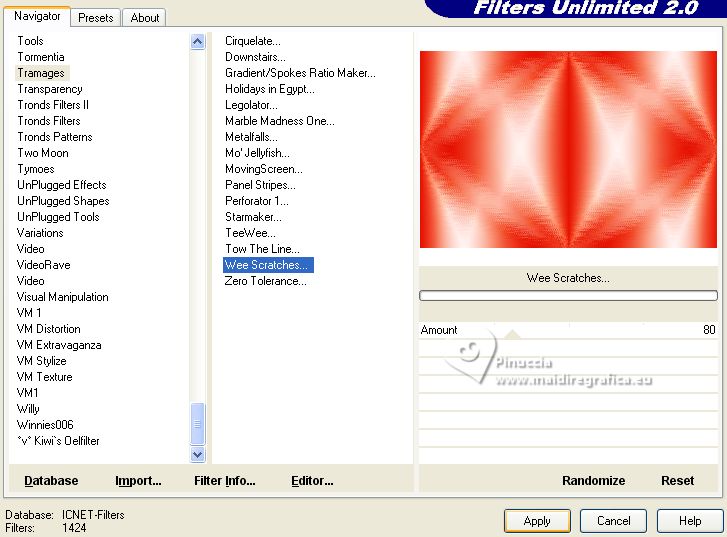Screen dimensions: 727x537
Task: Select the Tormentia category
Action: [x=41, y=57]
